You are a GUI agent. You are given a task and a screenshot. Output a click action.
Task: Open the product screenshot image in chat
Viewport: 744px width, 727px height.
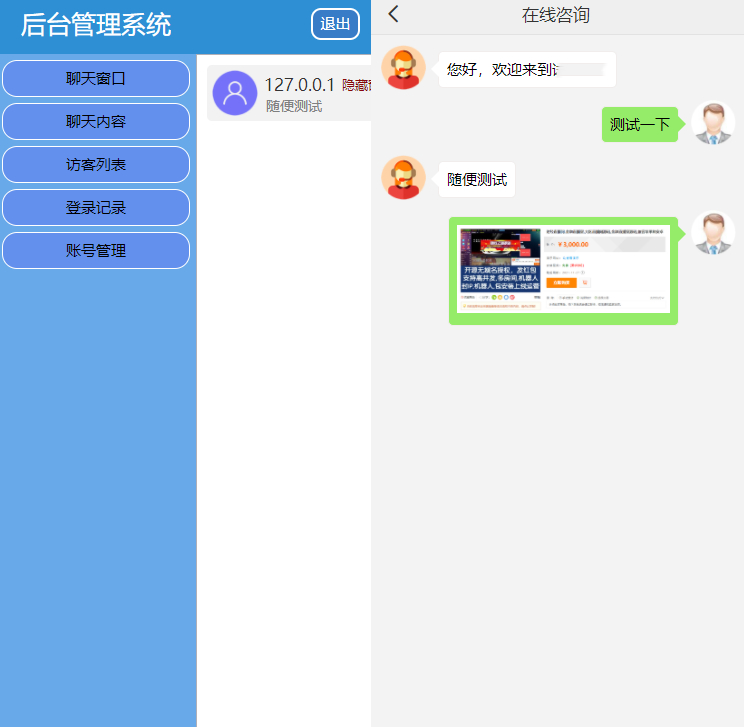563,270
